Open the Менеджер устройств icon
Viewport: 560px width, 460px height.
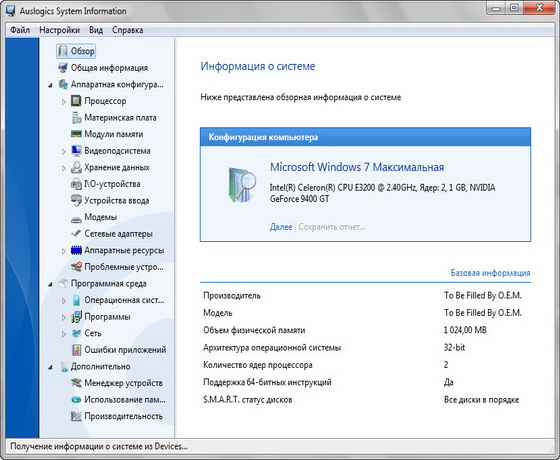pos(76,383)
